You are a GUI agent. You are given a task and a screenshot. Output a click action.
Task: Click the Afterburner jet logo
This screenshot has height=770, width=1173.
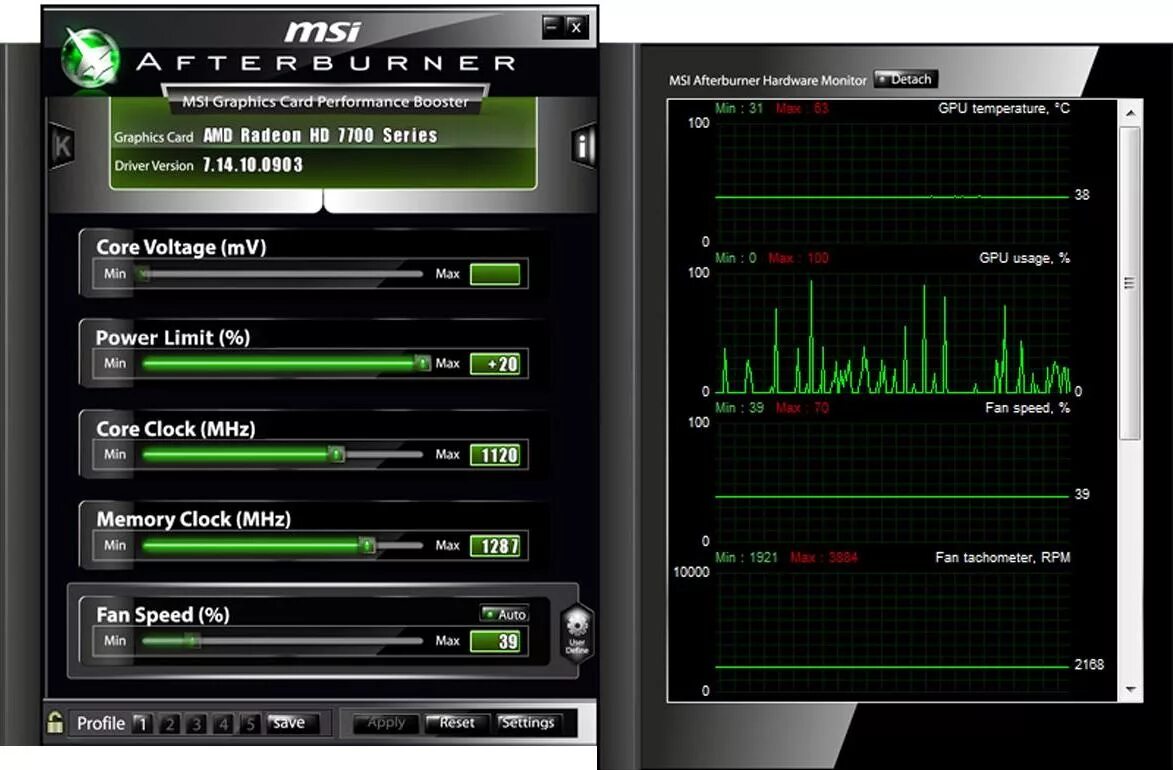[90, 58]
